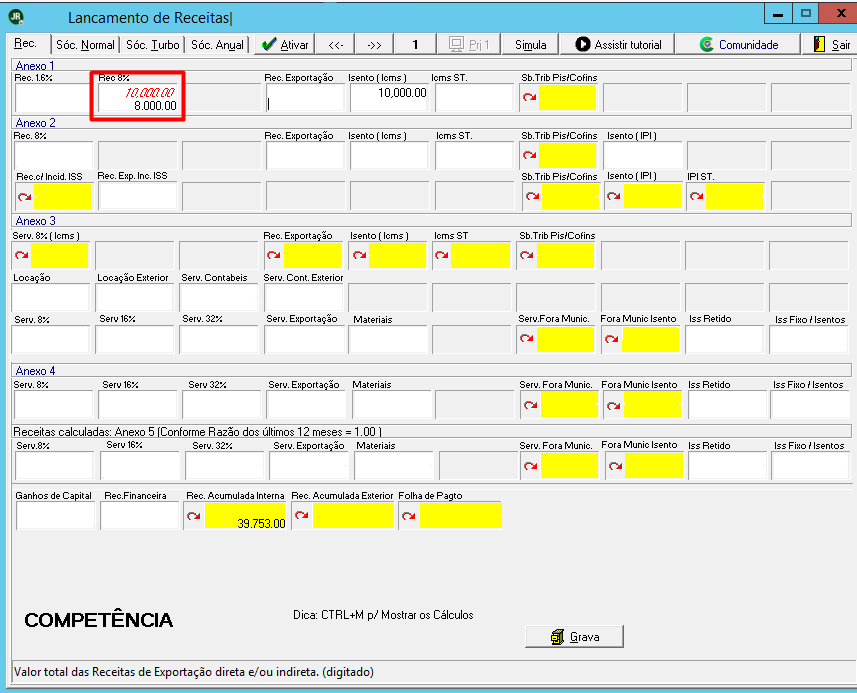Open the Comunidade link in toolbar

pyautogui.click(x=738, y=44)
